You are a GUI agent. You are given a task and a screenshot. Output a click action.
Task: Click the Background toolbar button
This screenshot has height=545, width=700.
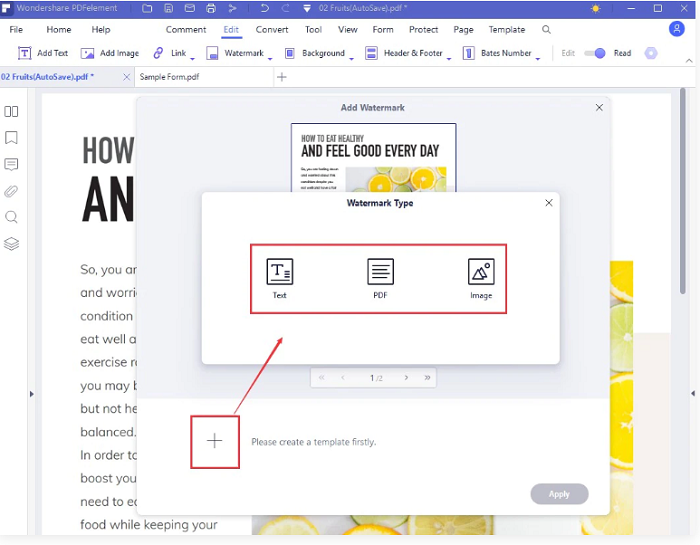(315, 53)
